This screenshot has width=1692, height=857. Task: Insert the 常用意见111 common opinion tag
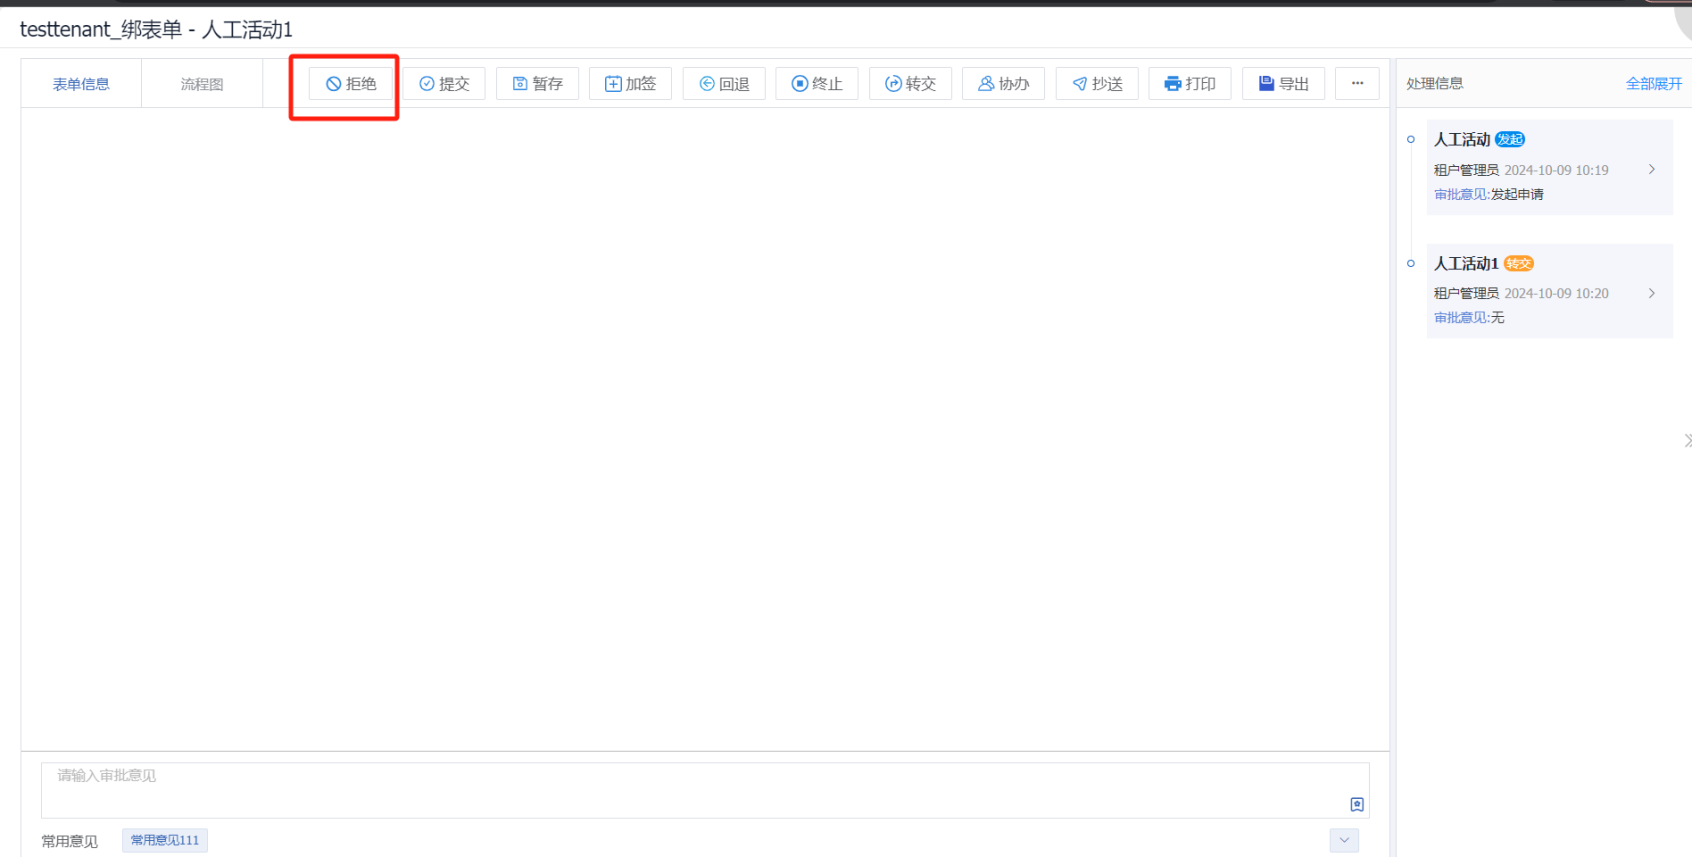click(165, 840)
